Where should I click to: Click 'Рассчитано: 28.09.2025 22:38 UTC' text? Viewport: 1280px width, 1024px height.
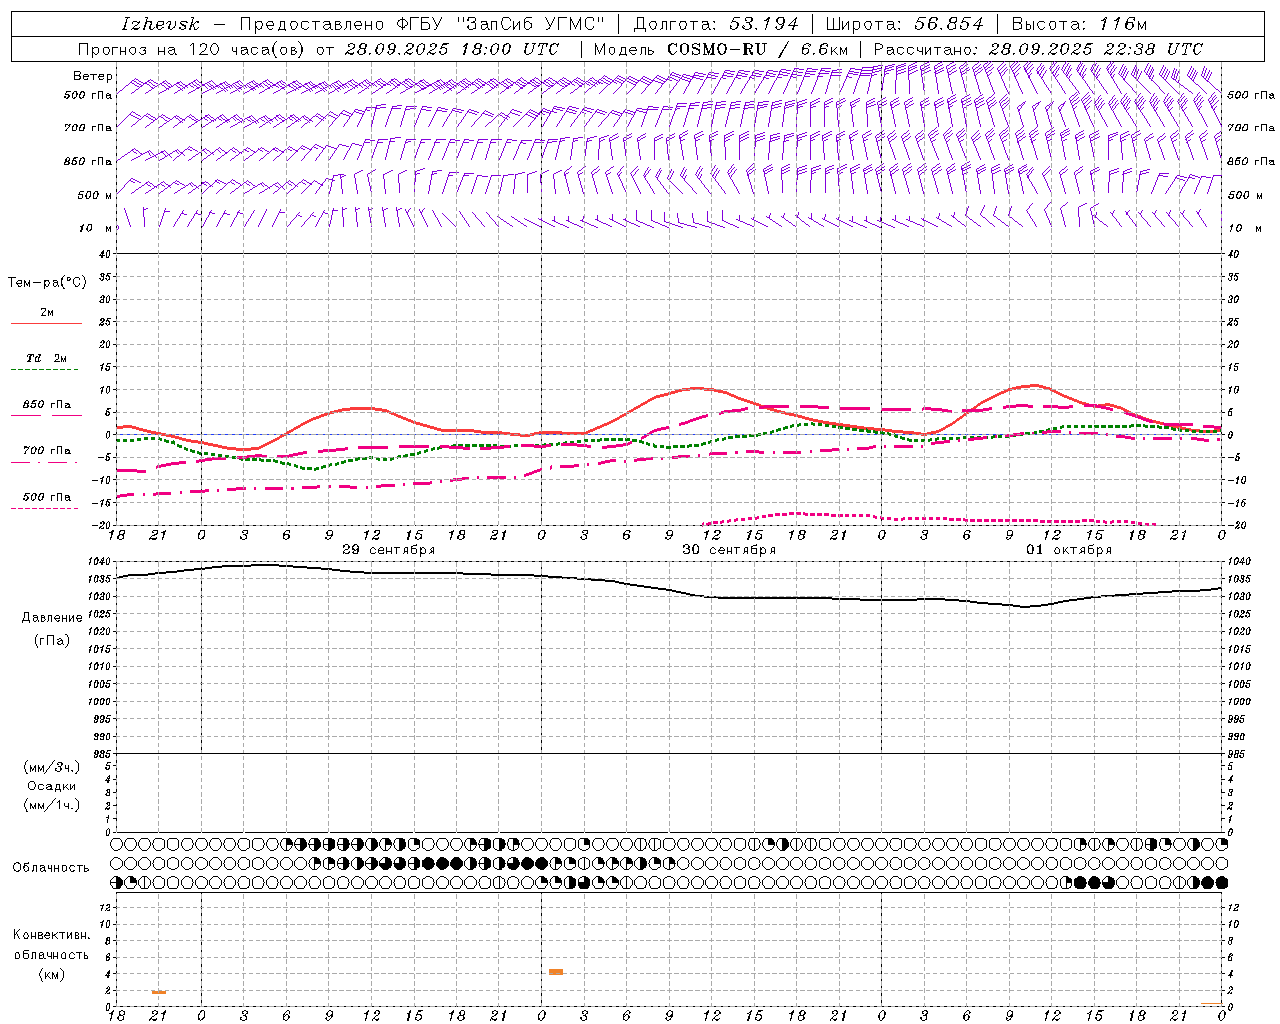1038,49
